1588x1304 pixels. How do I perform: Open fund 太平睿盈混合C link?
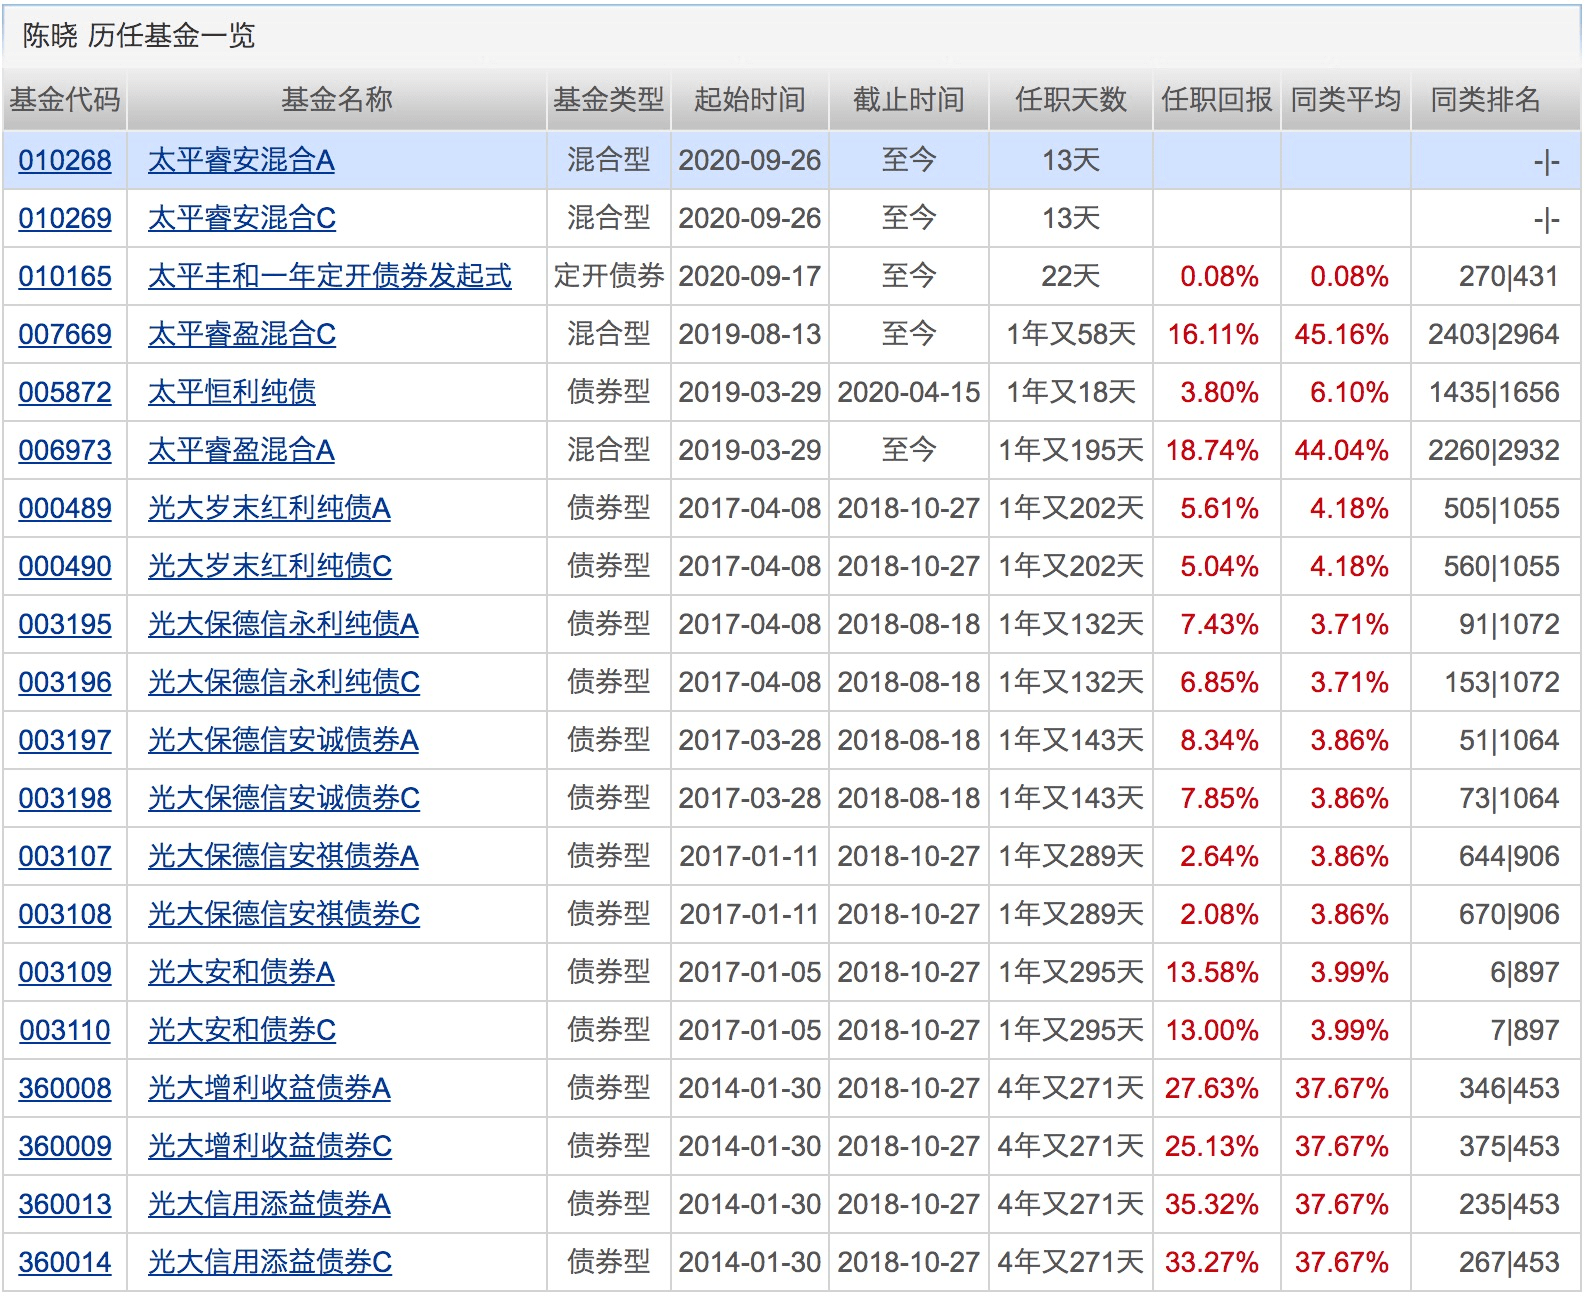(x=242, y=334)
